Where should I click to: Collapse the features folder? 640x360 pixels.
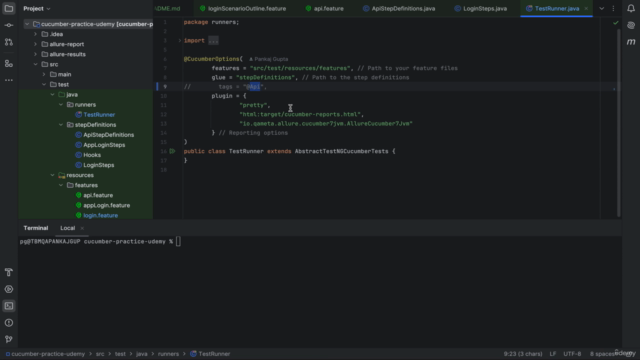[x=61, y=185]
